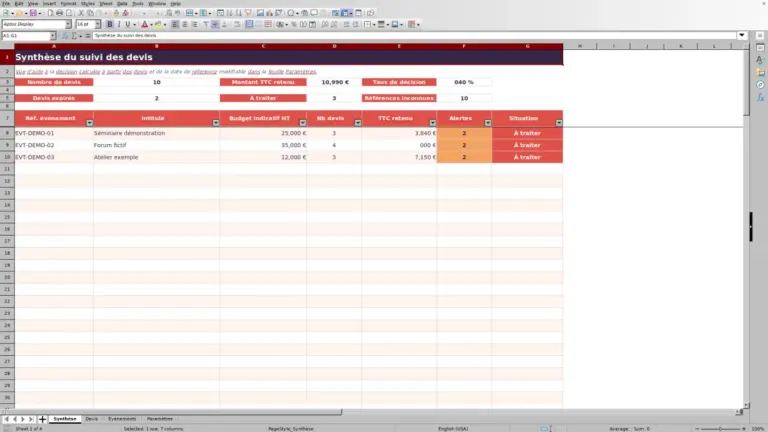This screenshot has height=432, width=768.
Task: Click the Format as currency icon
Action: [280, 24]
